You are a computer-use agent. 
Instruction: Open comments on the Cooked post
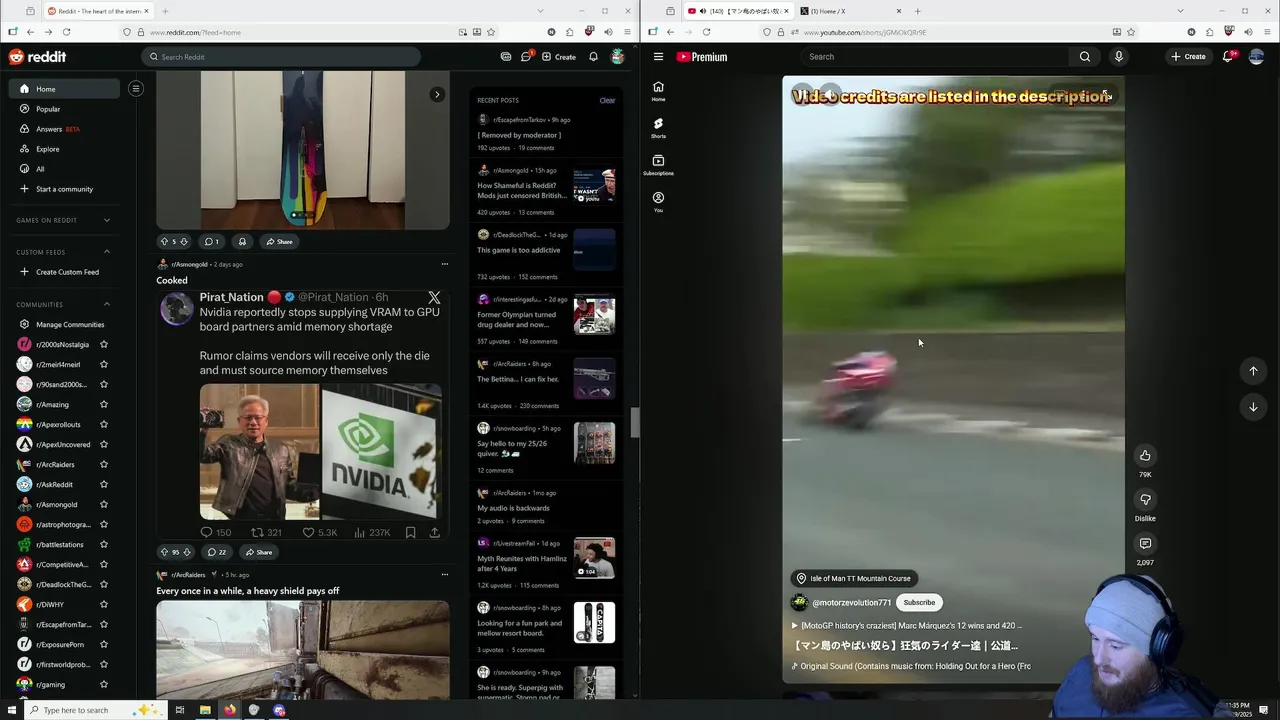tap(216, 552)
